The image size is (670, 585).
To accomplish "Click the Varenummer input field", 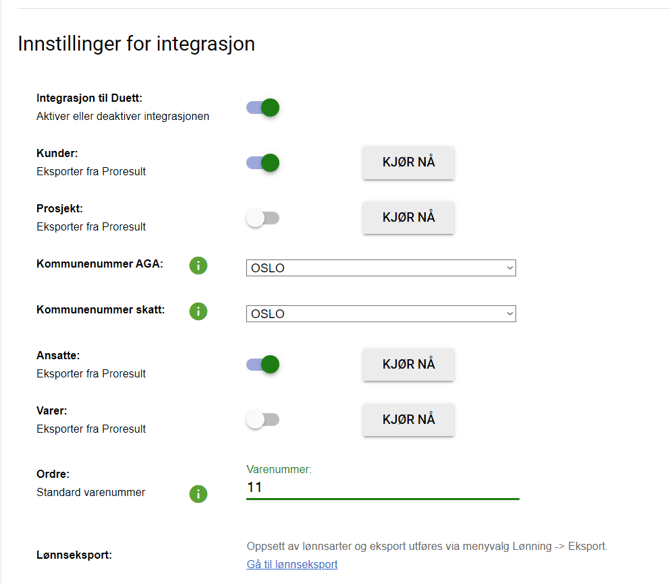I will point(382,488).
